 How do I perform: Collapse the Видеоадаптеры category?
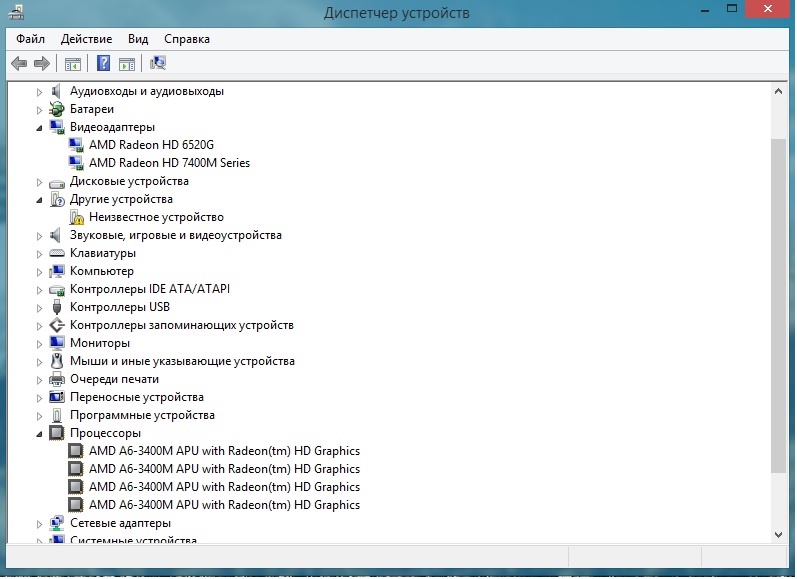tap(40, 128)
